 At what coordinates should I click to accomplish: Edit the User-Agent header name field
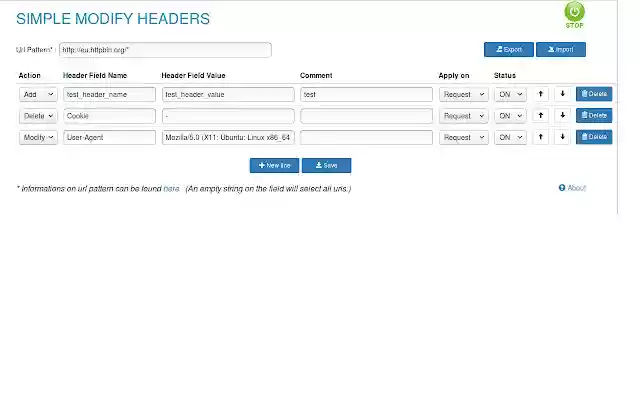(109, 138)
